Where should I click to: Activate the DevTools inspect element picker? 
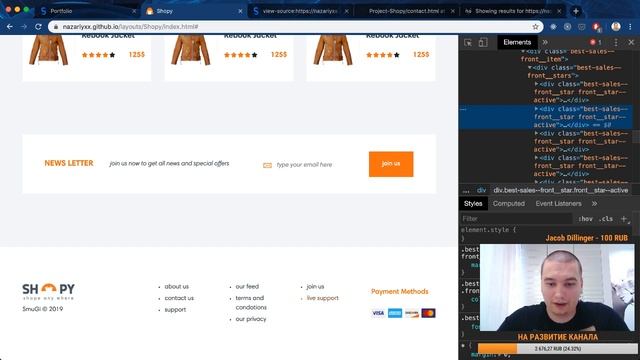pyautogui.click(x=468, y=42)
